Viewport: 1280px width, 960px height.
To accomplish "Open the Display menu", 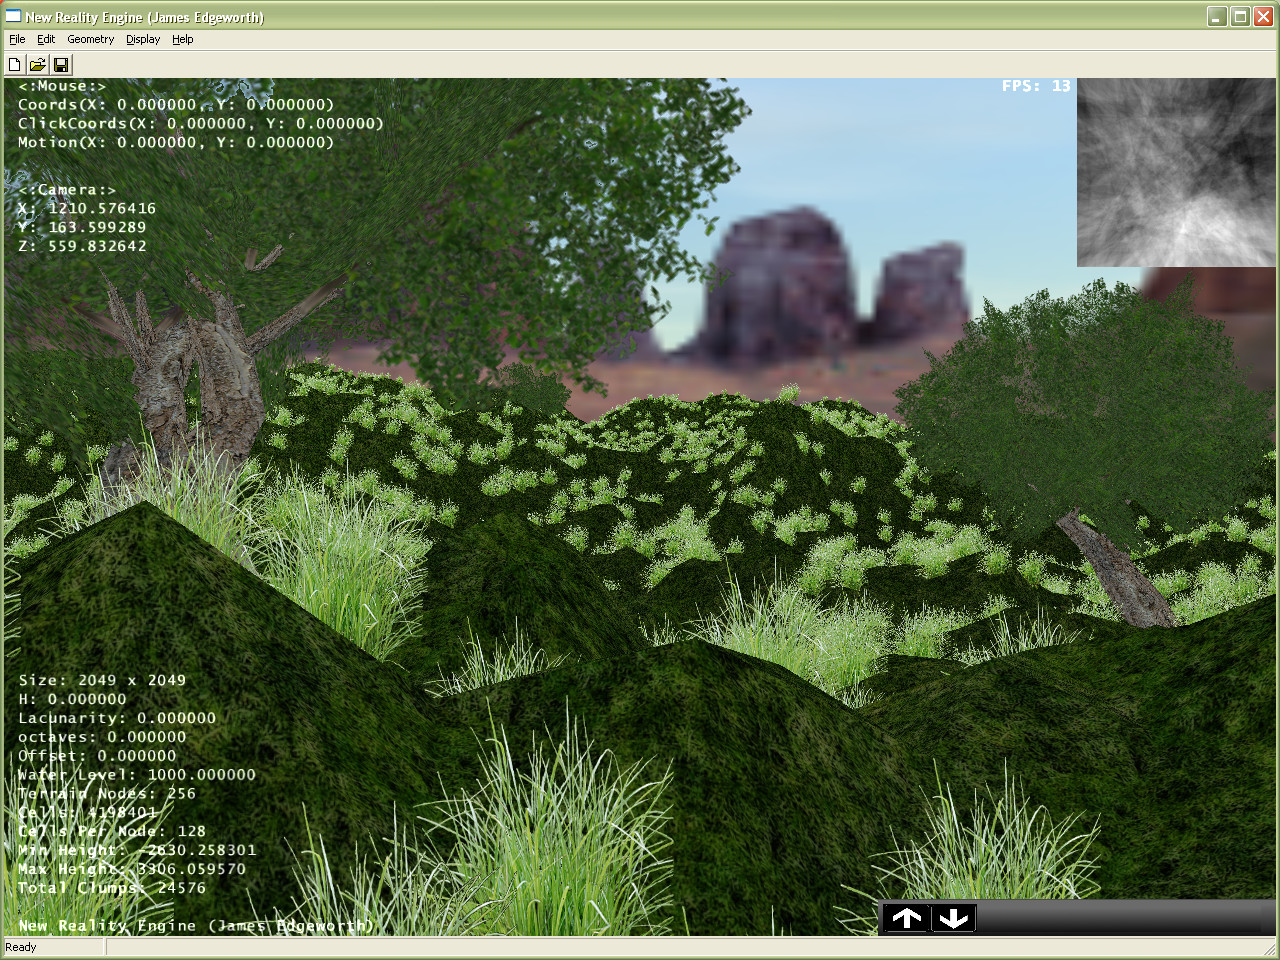I will 142,39.
